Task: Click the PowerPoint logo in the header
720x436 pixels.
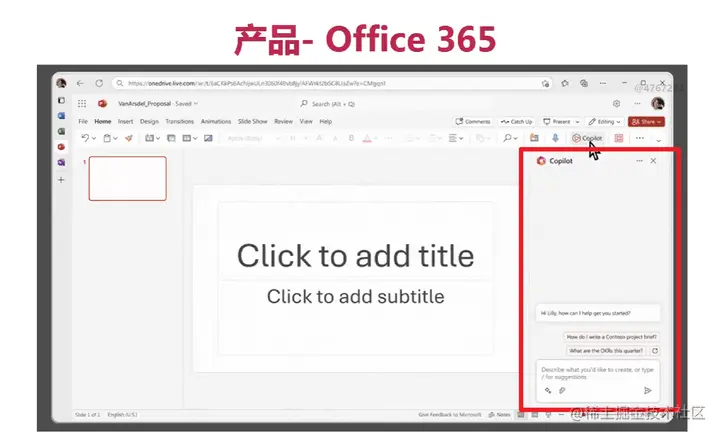Action: click(102, 104)
